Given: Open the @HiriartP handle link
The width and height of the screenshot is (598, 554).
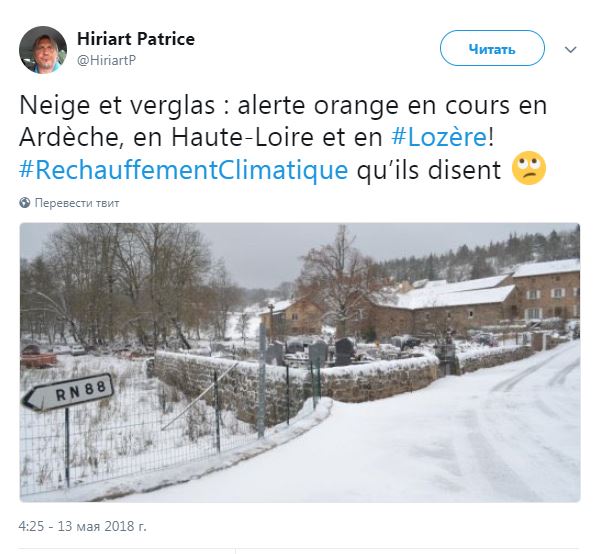Looking at the screenshot, I should (106, 60).
